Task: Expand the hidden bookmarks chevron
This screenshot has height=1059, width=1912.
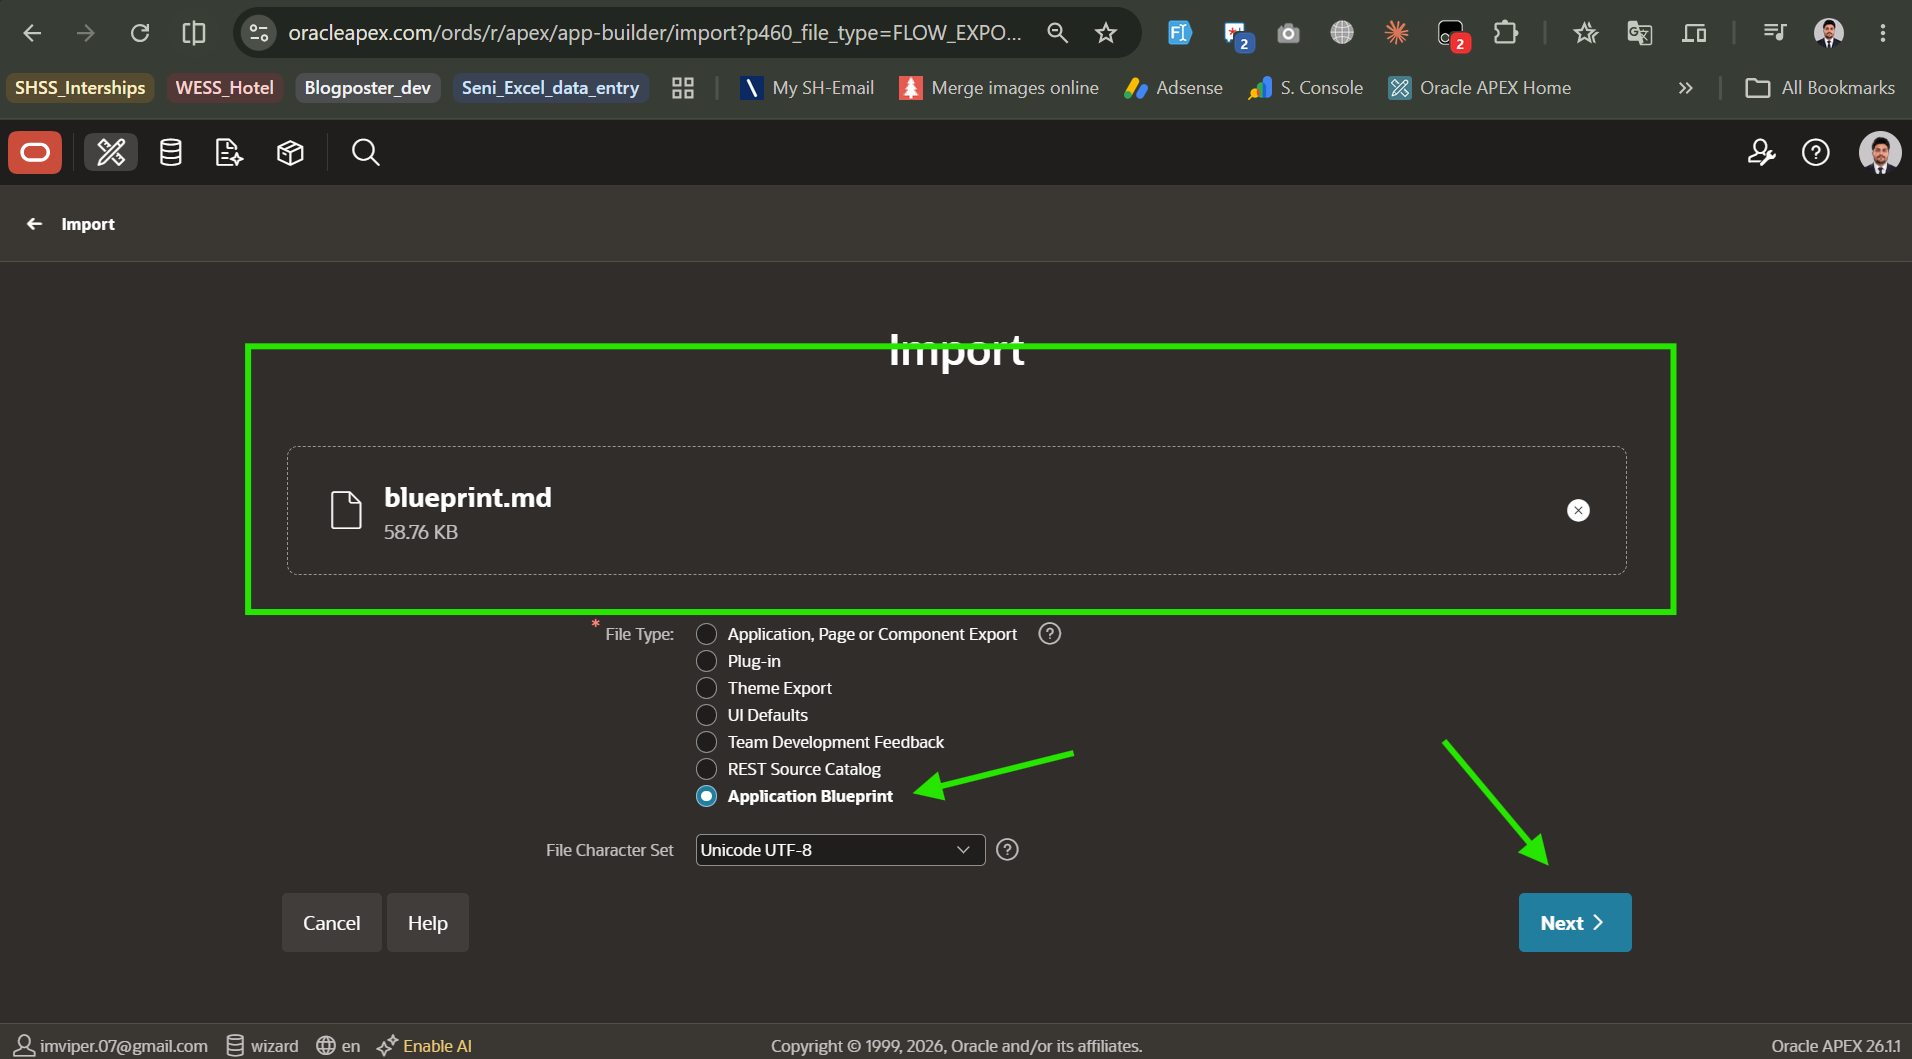Action: pyautogui.click(x=1685, y=88)
